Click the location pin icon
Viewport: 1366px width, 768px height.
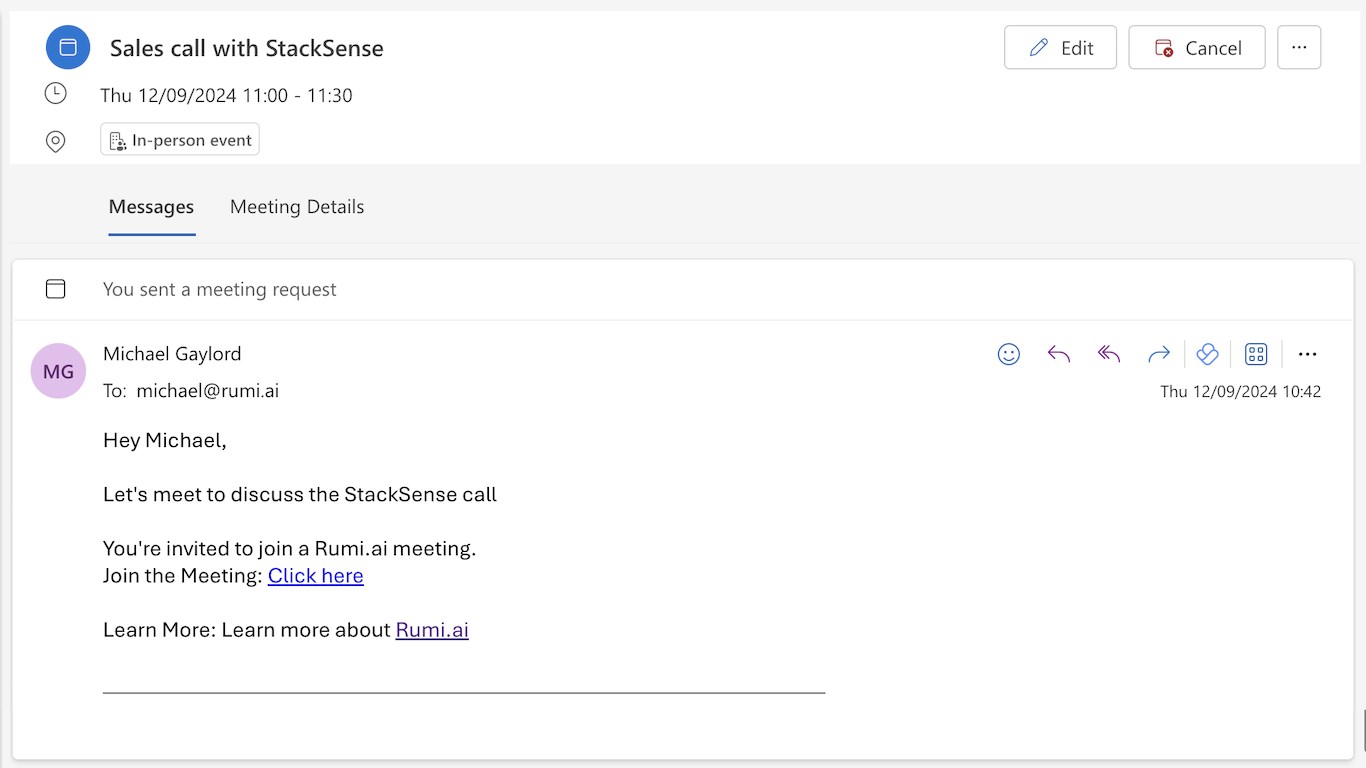click(x=56, y=141)
